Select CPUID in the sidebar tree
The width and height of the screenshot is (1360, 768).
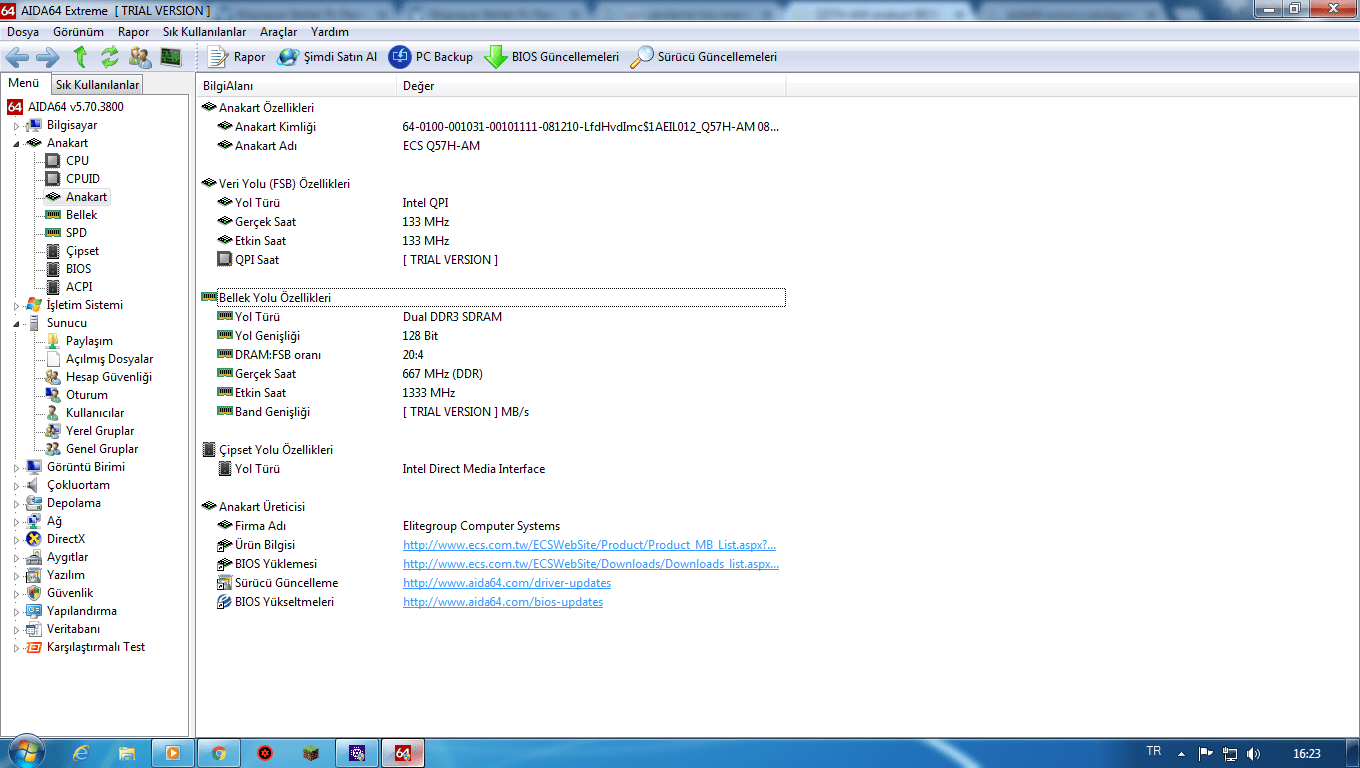point(83,179)
